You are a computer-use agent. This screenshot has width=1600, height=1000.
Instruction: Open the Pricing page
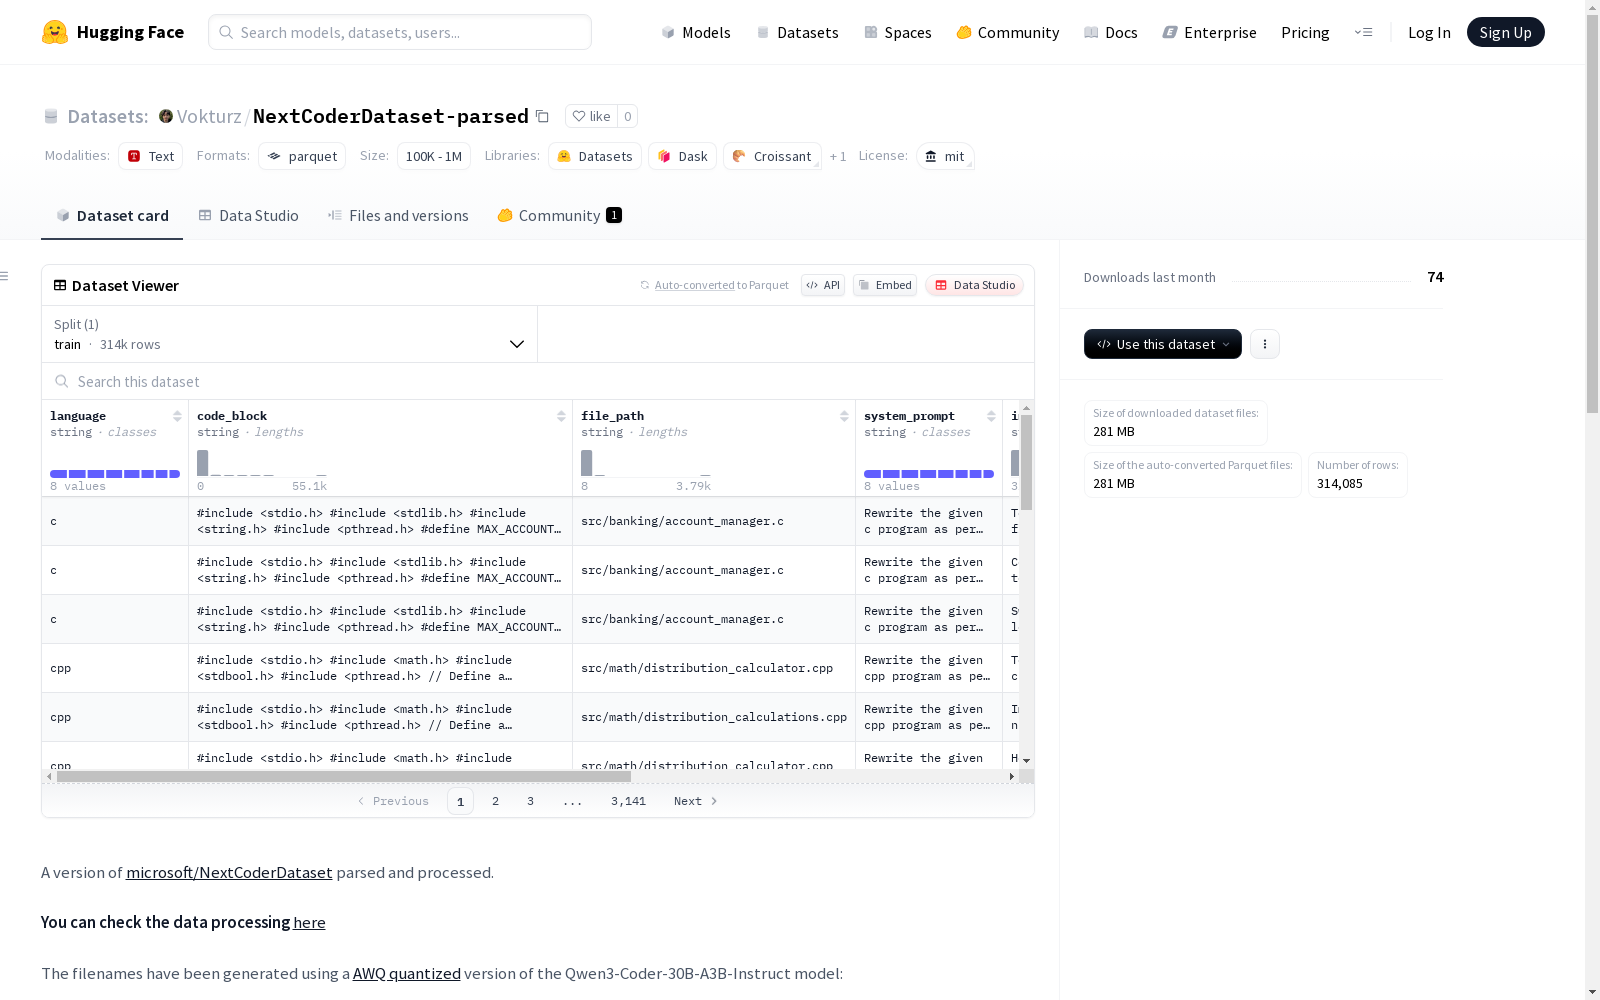pyautogui.click(x=1305, y=32)
